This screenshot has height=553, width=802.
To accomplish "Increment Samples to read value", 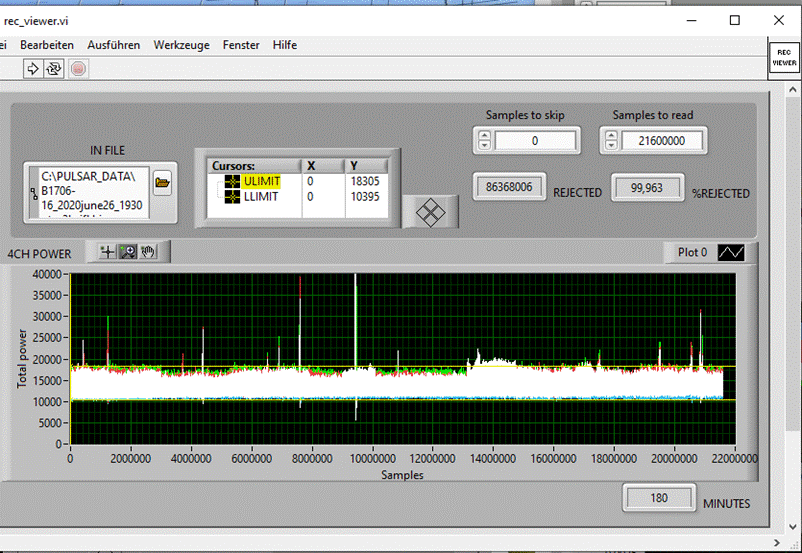I will [611, 136].
